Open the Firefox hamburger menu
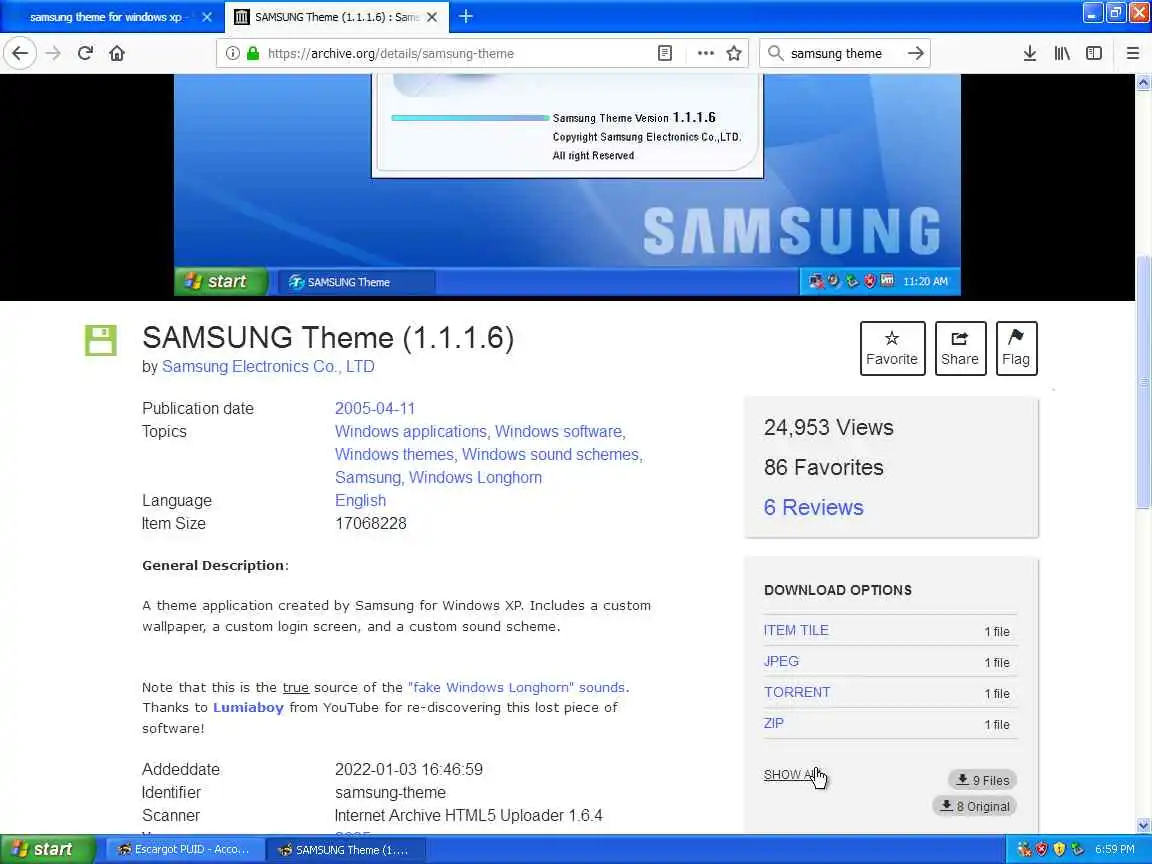The width and height of the screenshot is (1152, 864). tap(1132, 53)
